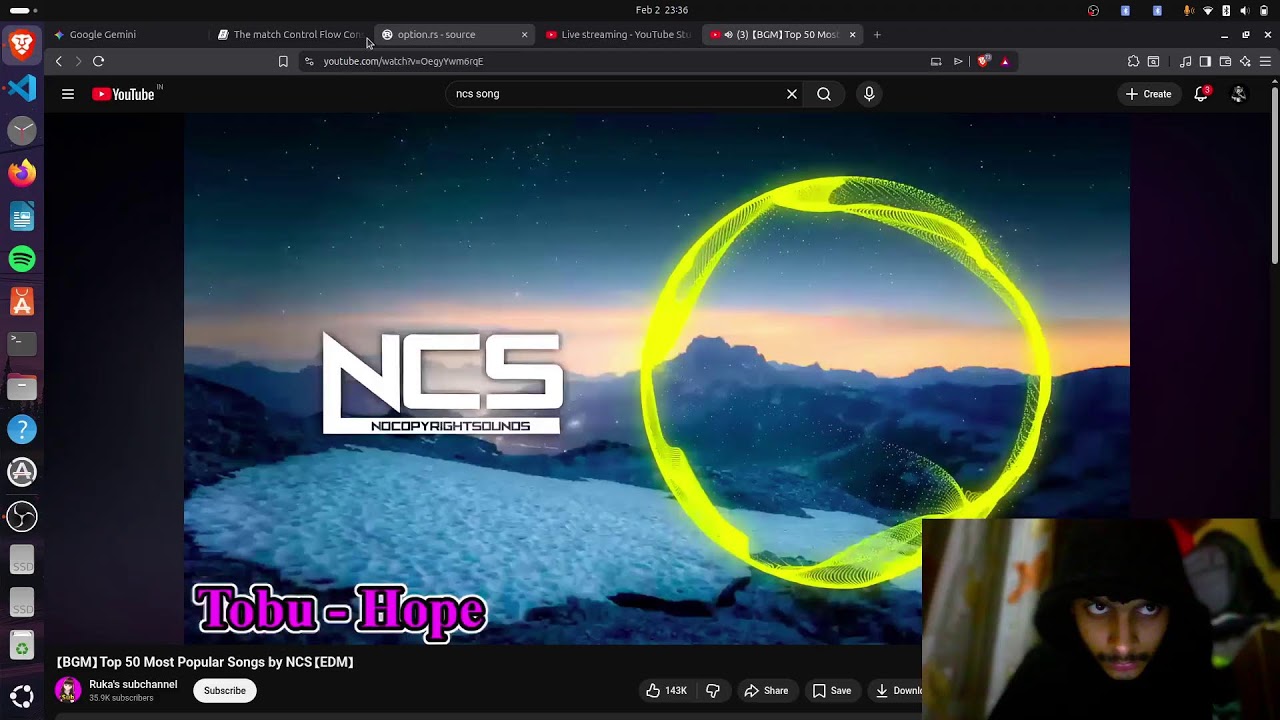Open the LibreOffice Writer dock icon
The image size is (1280, 720).
point(22,216)
